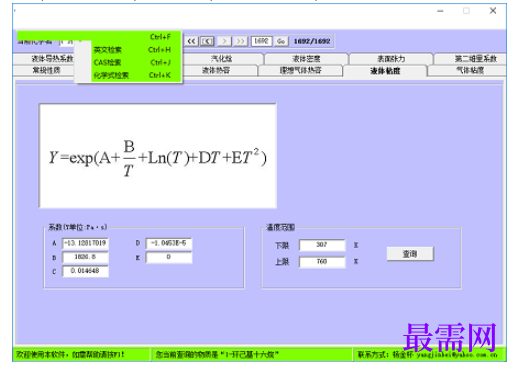Select the active 液体粘度 tab
515x369 pixels.
pos(385,71)
